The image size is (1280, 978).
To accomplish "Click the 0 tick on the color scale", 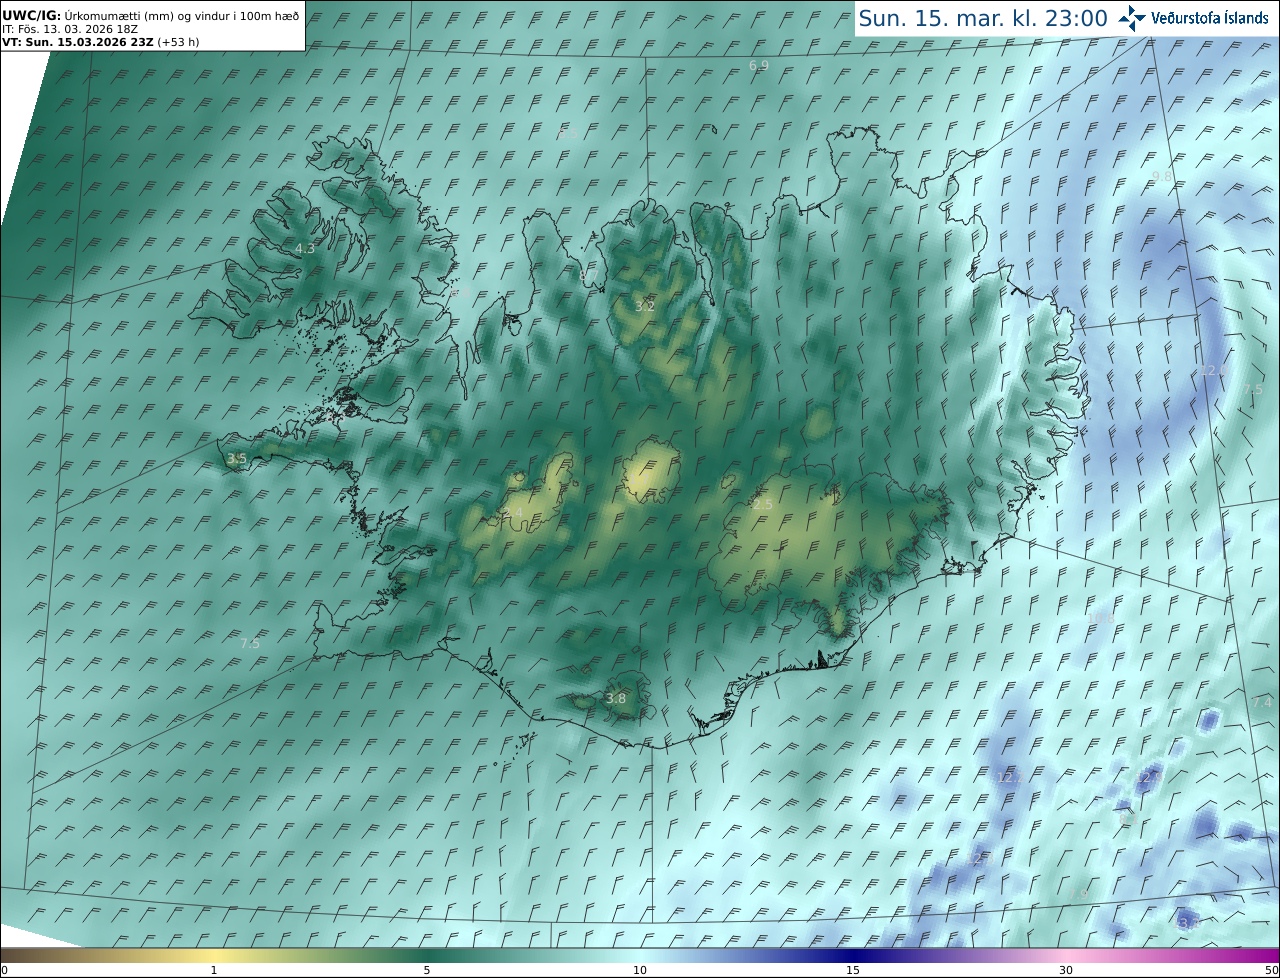I will 4,970.
